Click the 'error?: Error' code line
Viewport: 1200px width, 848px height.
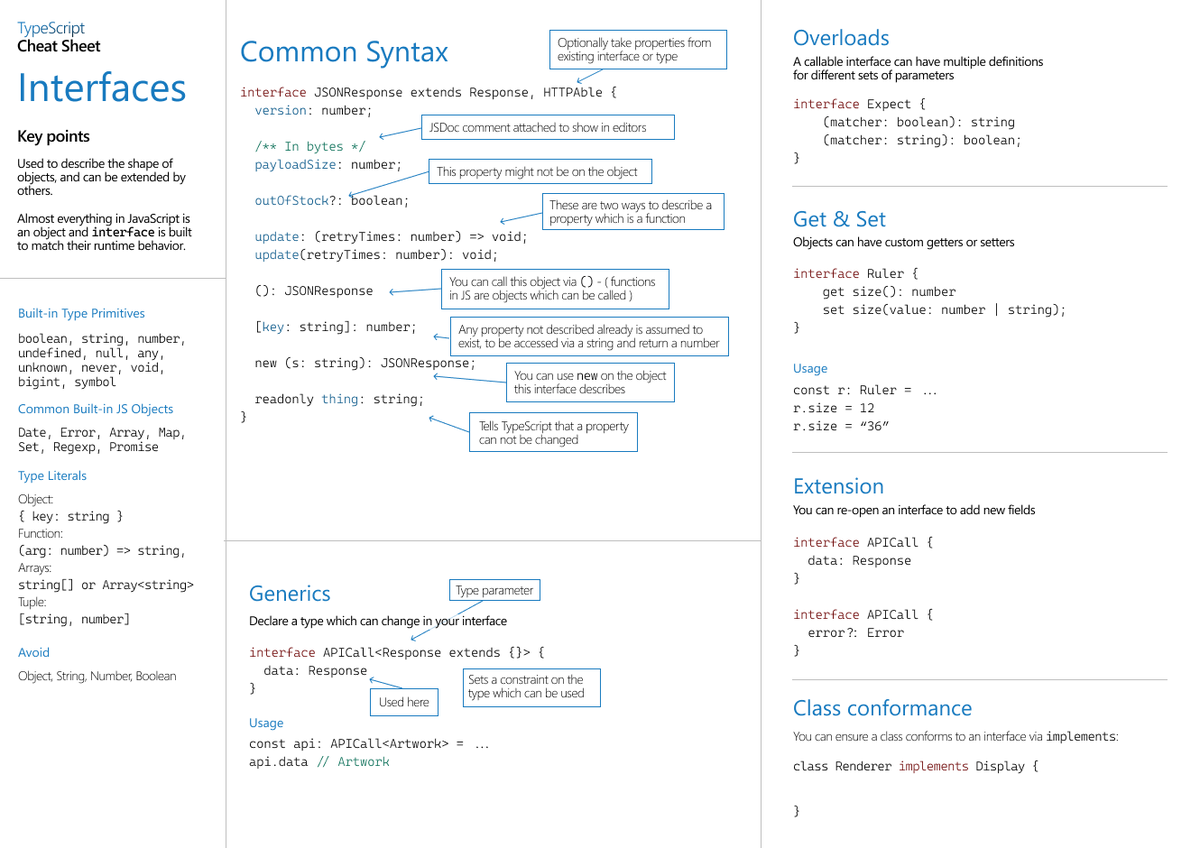(x=855, y=633)
